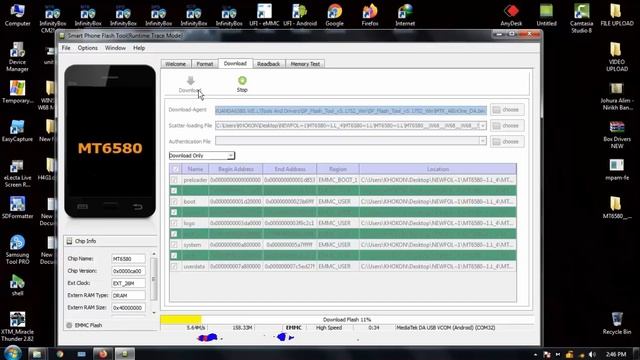
Task: Toggle checkbox in green row below logo
Action: click(x=174, y=234)
